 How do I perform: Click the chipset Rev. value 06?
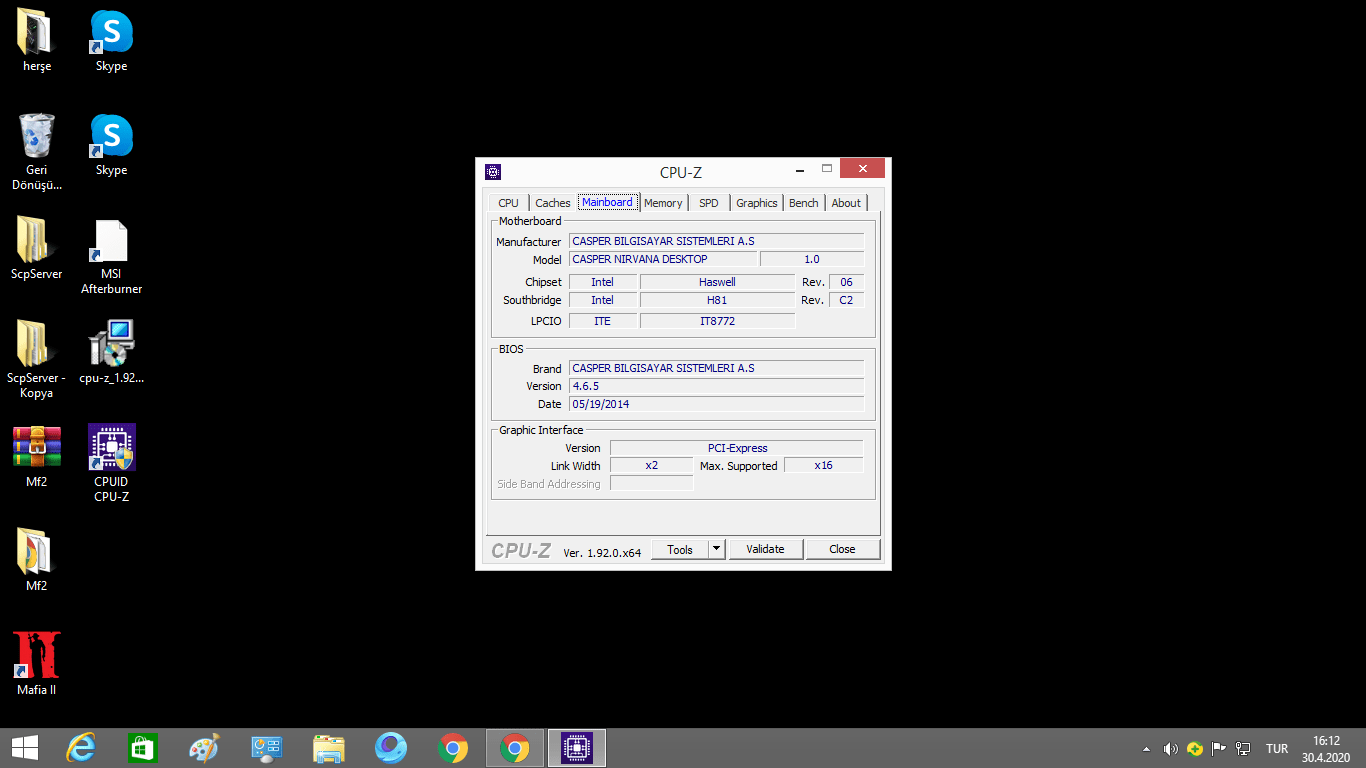(846, 282)
